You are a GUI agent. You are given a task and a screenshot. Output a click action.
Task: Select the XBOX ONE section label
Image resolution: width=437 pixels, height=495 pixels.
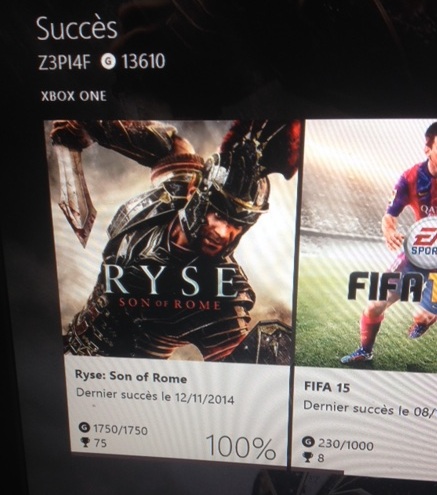[x=74, y=96]
